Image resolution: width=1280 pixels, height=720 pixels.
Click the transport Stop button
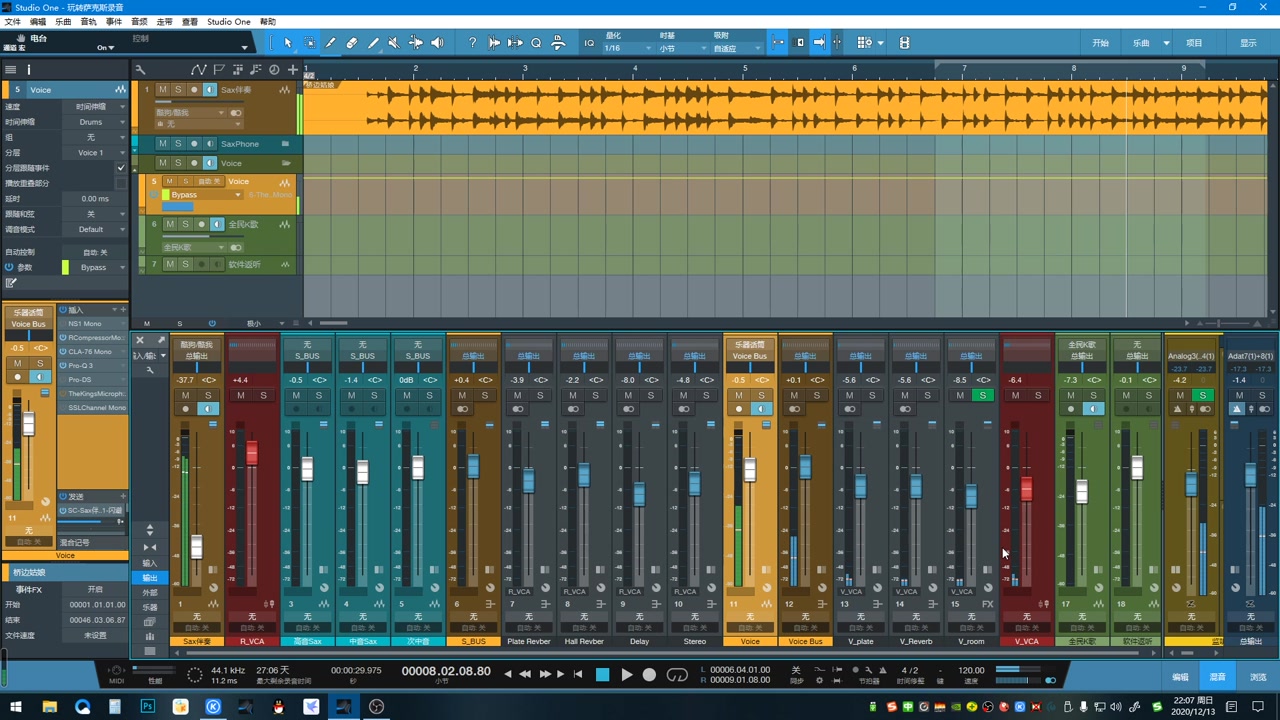pos(602,675)
